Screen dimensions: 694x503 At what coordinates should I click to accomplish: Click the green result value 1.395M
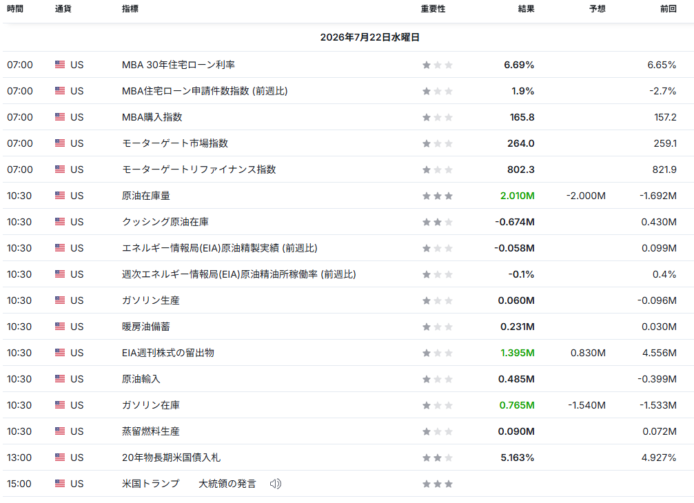coord(517,353)
